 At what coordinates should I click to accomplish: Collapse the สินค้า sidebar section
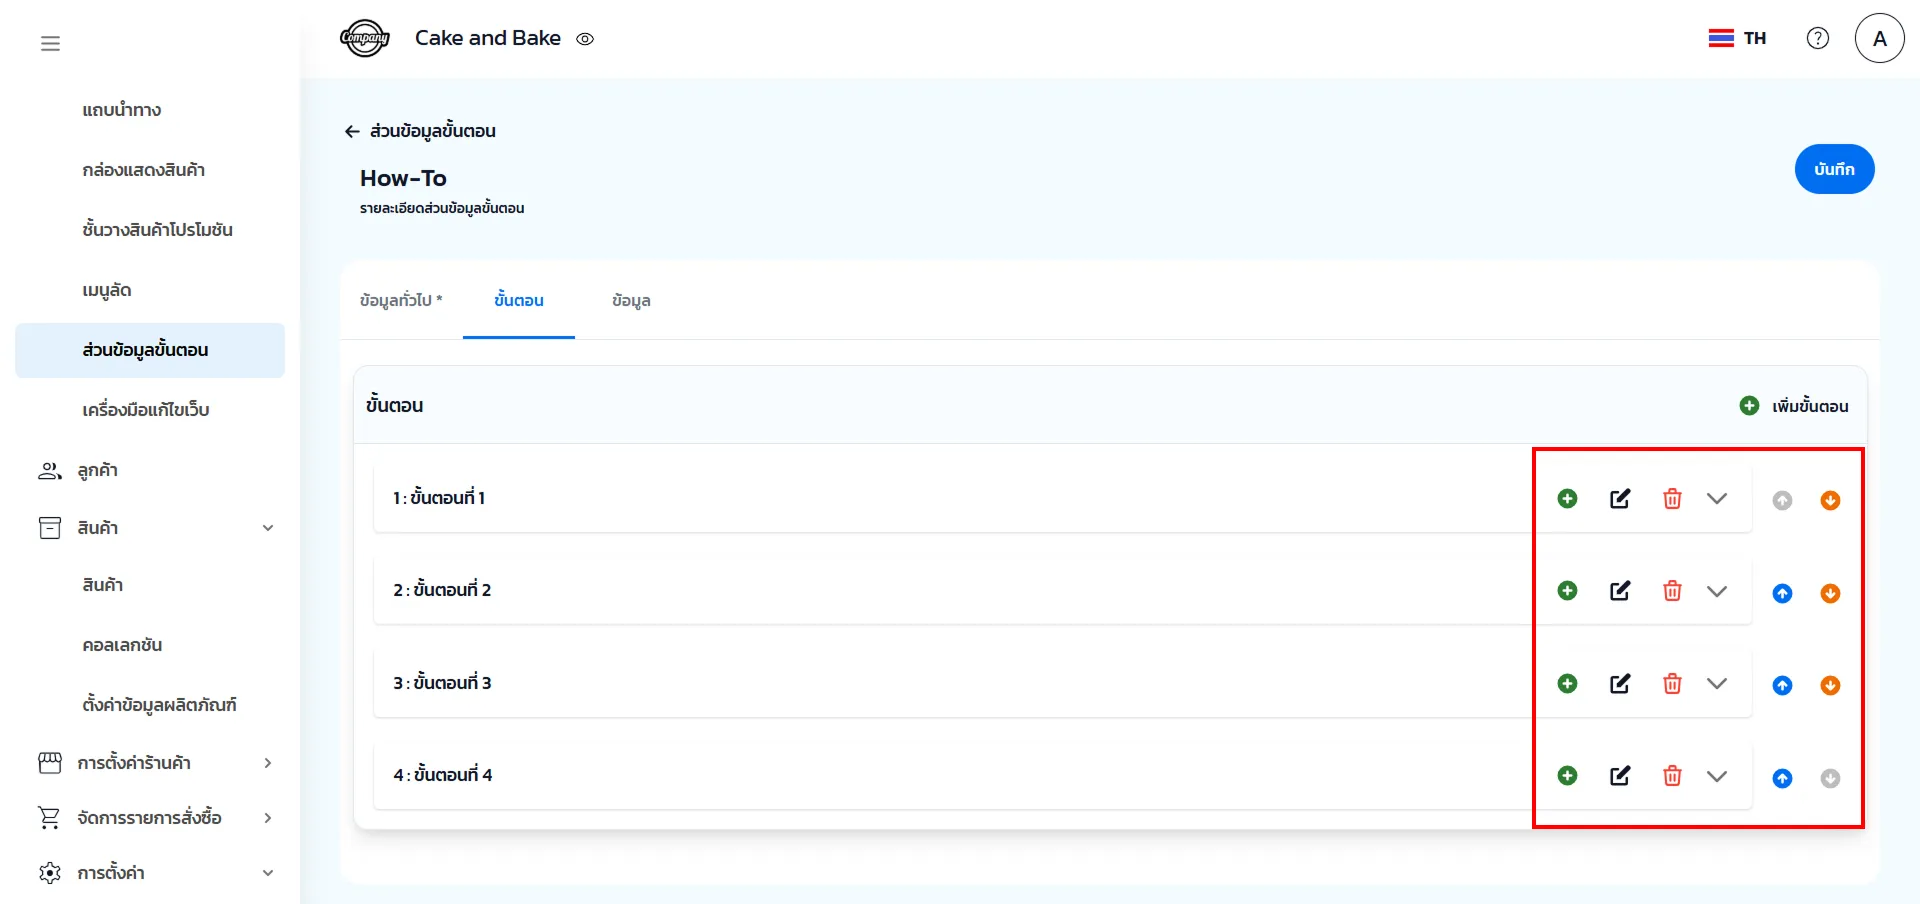click(267, 528)
